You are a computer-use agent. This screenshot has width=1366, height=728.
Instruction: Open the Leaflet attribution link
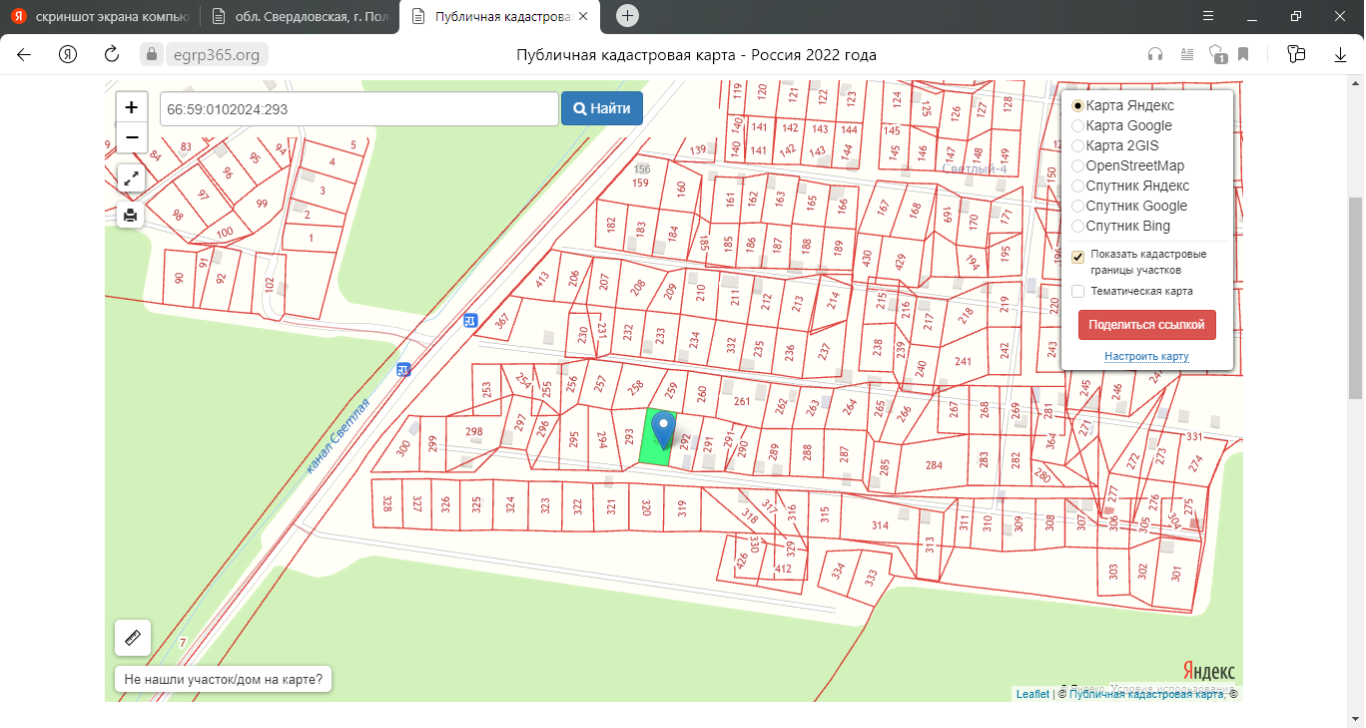[x=1033, y=694]
